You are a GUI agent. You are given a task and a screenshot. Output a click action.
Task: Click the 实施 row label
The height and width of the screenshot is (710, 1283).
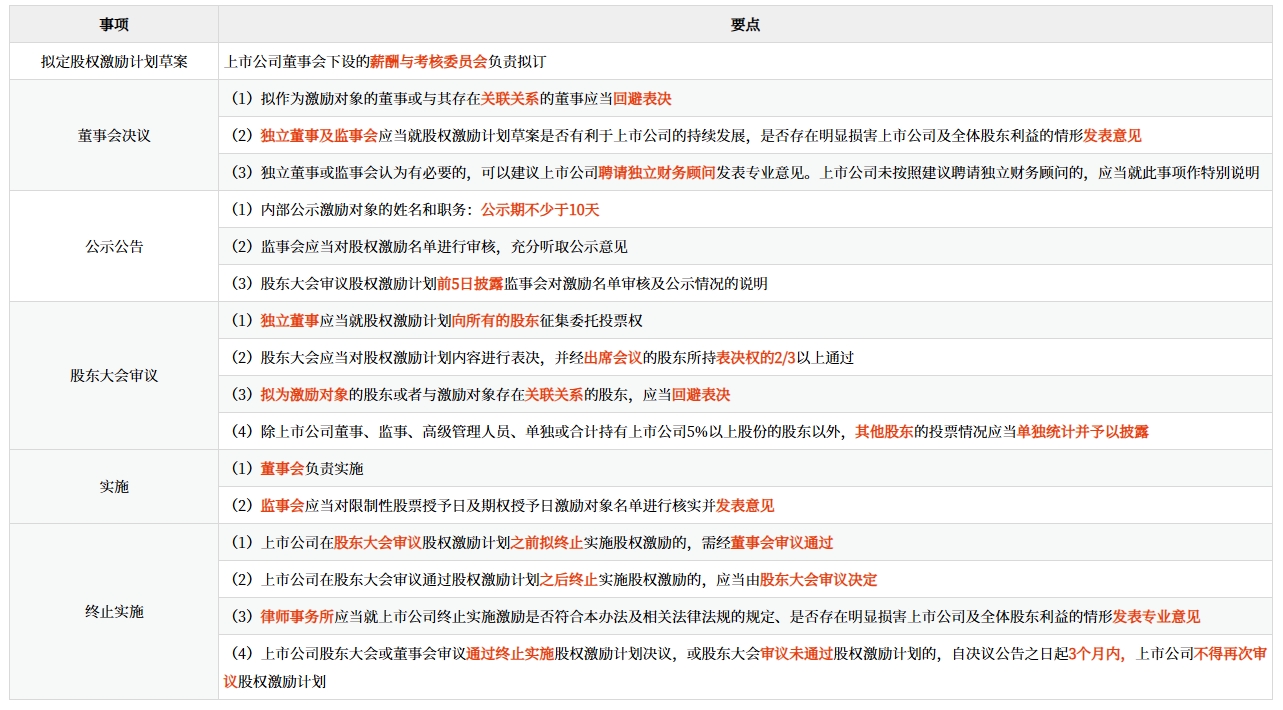112,487
